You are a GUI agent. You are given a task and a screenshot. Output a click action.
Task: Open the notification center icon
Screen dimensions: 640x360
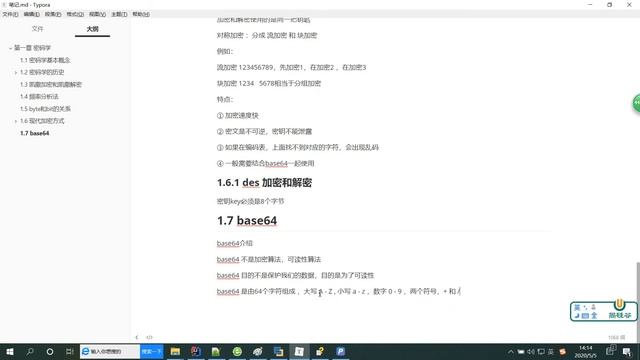coord(627,351)
